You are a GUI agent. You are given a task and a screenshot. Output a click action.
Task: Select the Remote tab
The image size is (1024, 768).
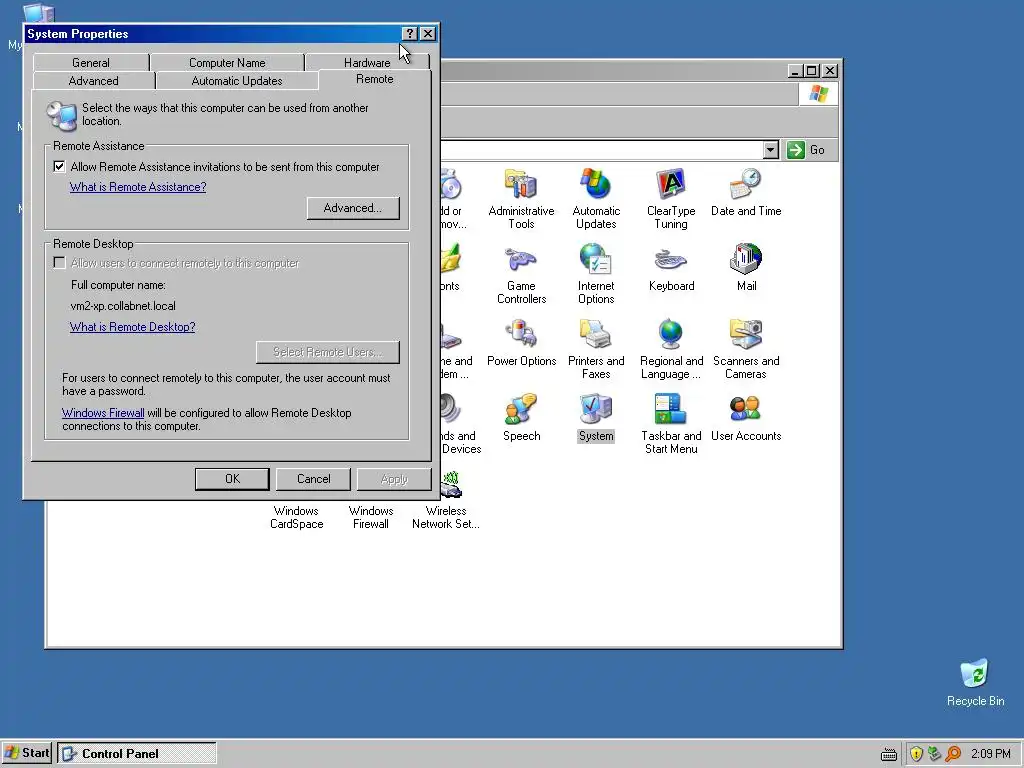[x=375, y=79]
